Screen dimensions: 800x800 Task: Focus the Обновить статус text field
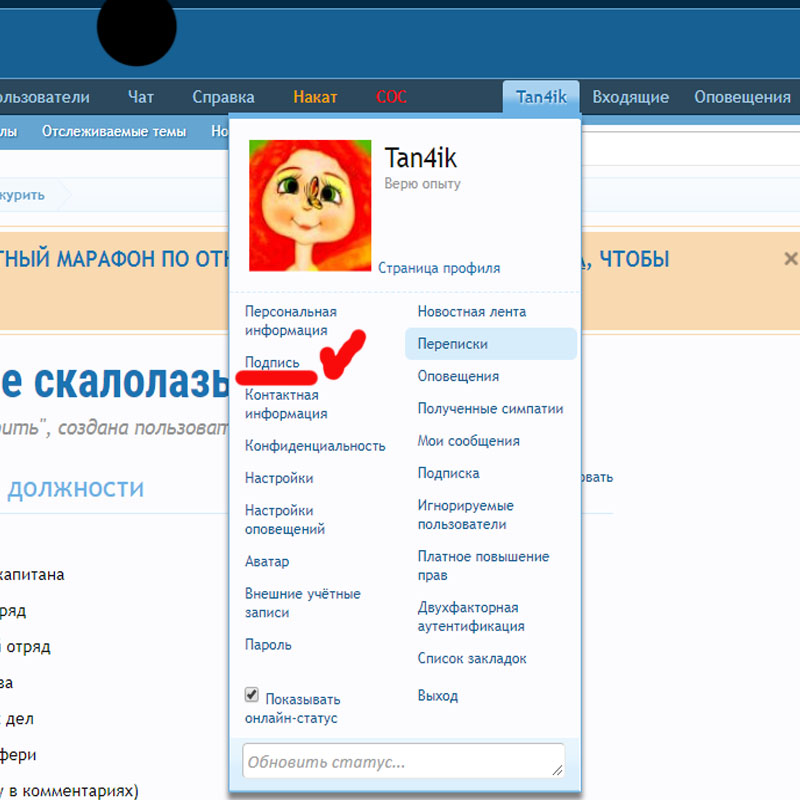404,761
